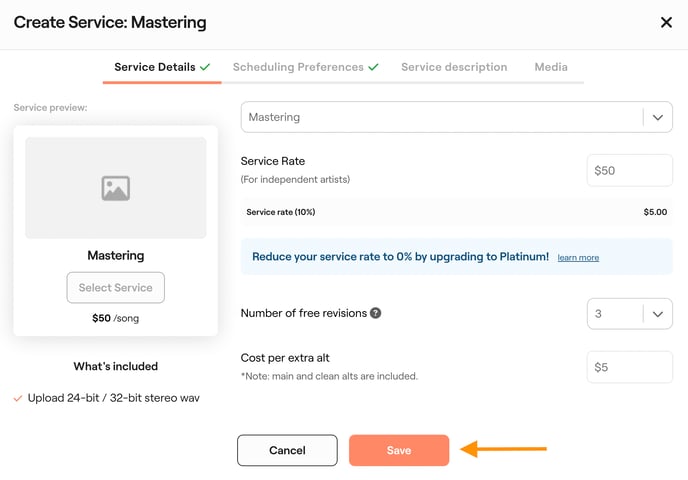688x480 pixels.
Task: Click the green check next to Scheduling Preferences
Action: click(x=373, y=67)
